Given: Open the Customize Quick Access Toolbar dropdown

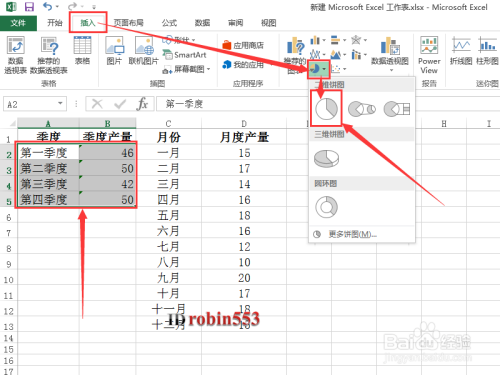Looking at the screenshot, I should tap(94, 7).
